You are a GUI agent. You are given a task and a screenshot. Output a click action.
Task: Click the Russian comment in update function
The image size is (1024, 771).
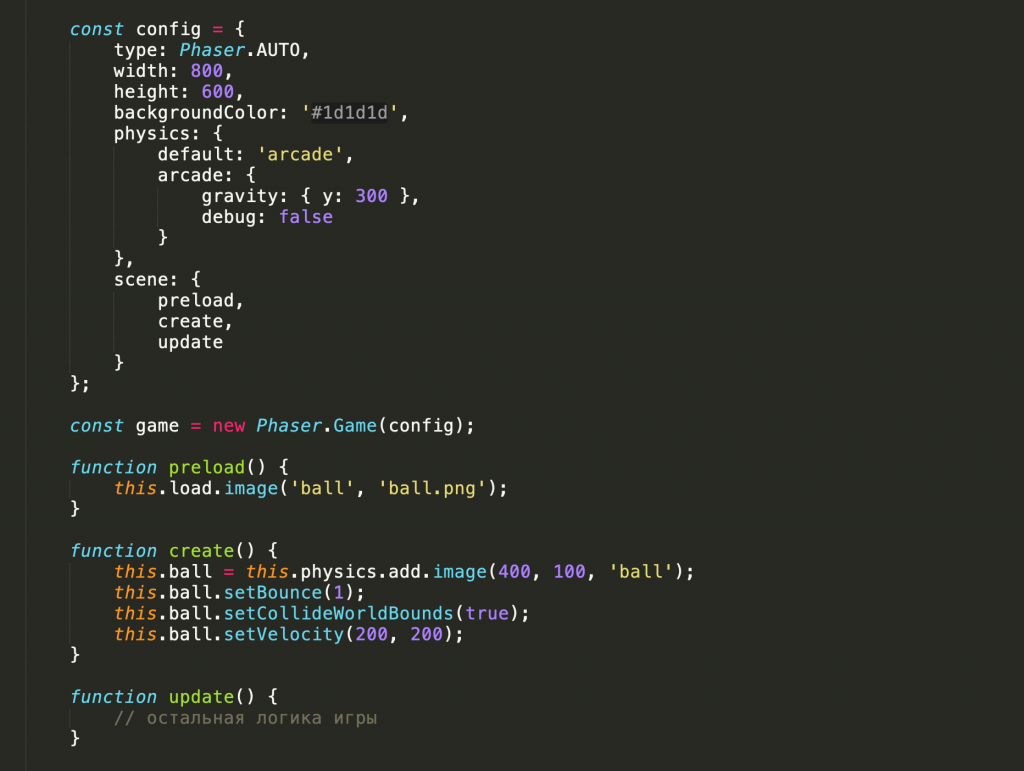[x=246, y=718]
